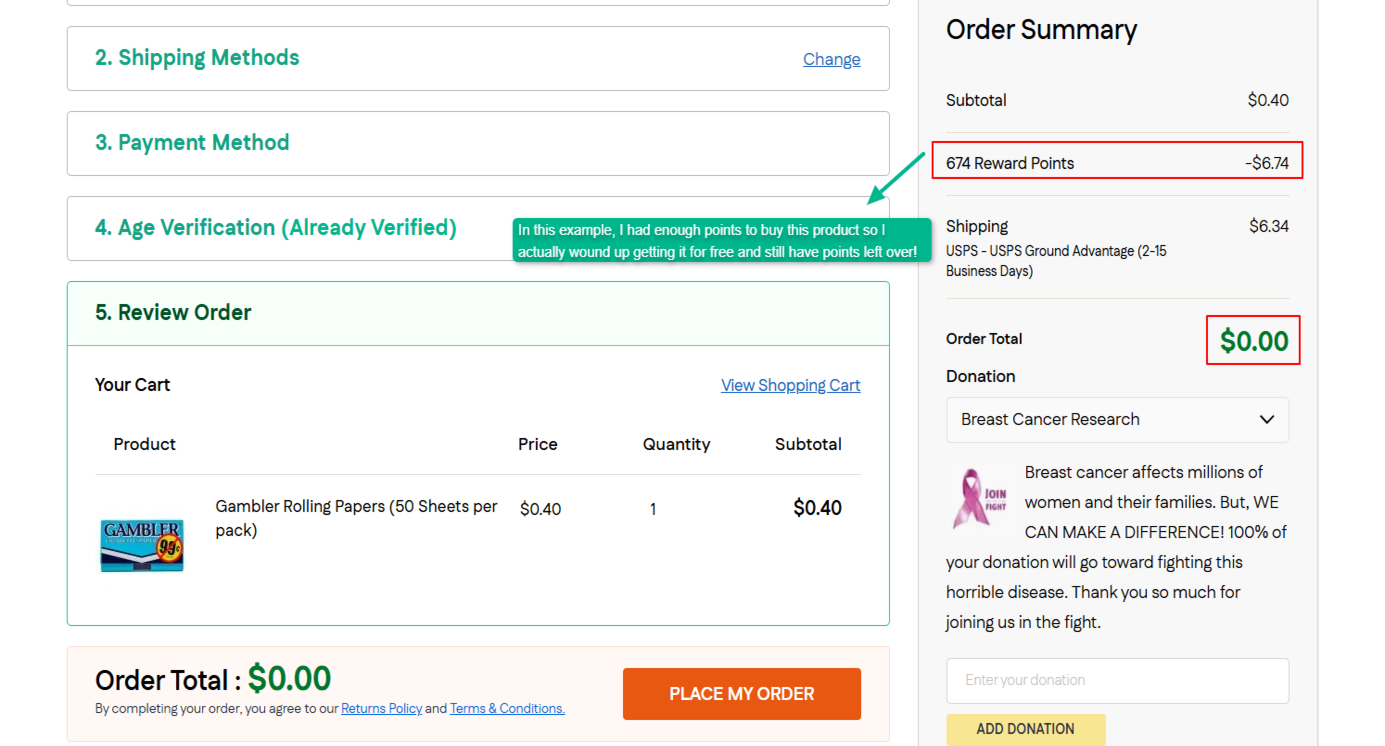Click the 674 Reward Points row
Image resolution: width=1385 pixels, height=746 pixels.
pos(1117,163)
